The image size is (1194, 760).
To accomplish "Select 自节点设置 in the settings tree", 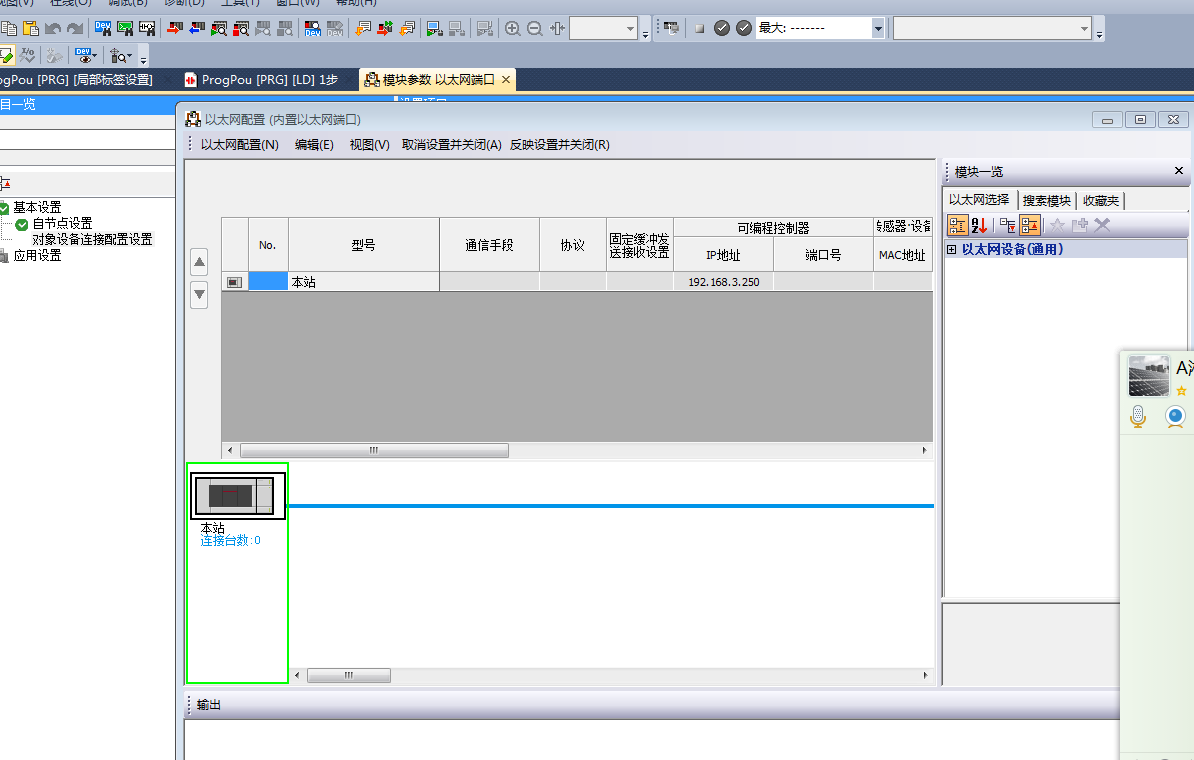I will pos(62,224).
